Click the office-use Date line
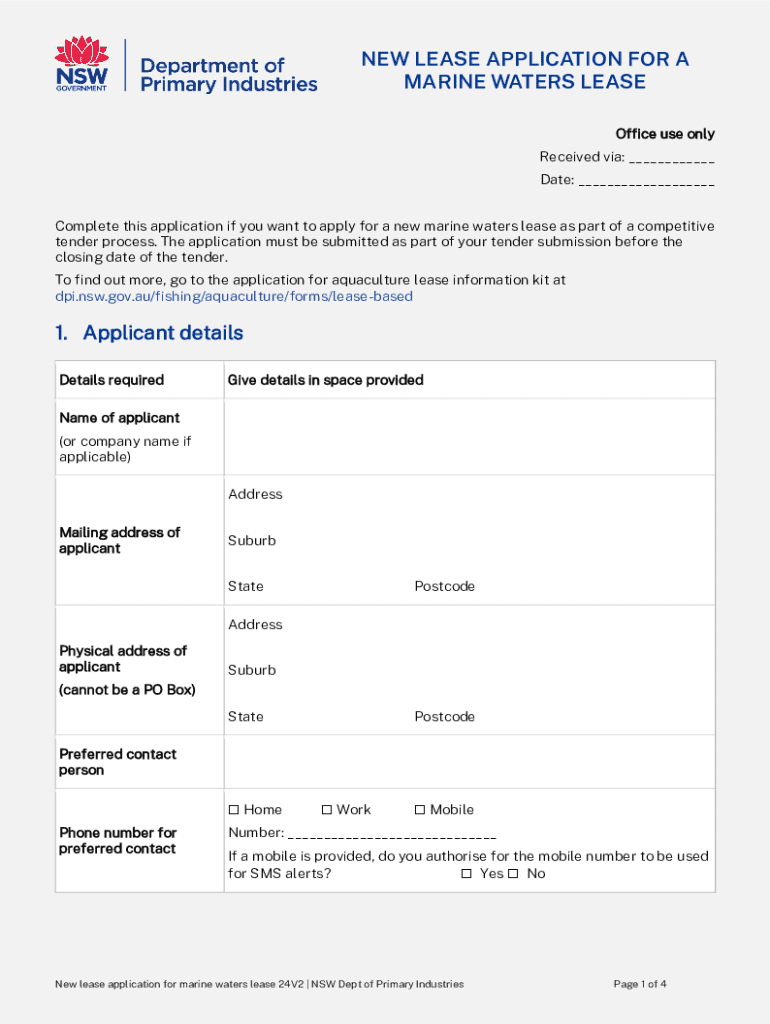Image resolution: width=770 pixels, height=1024 pixels. (646, 181)
